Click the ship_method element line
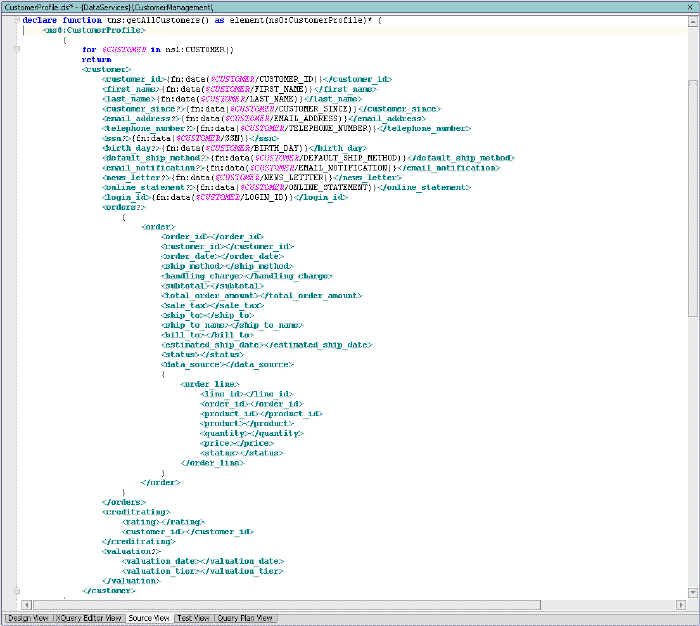The image size is (700, 626). point(227,266)
